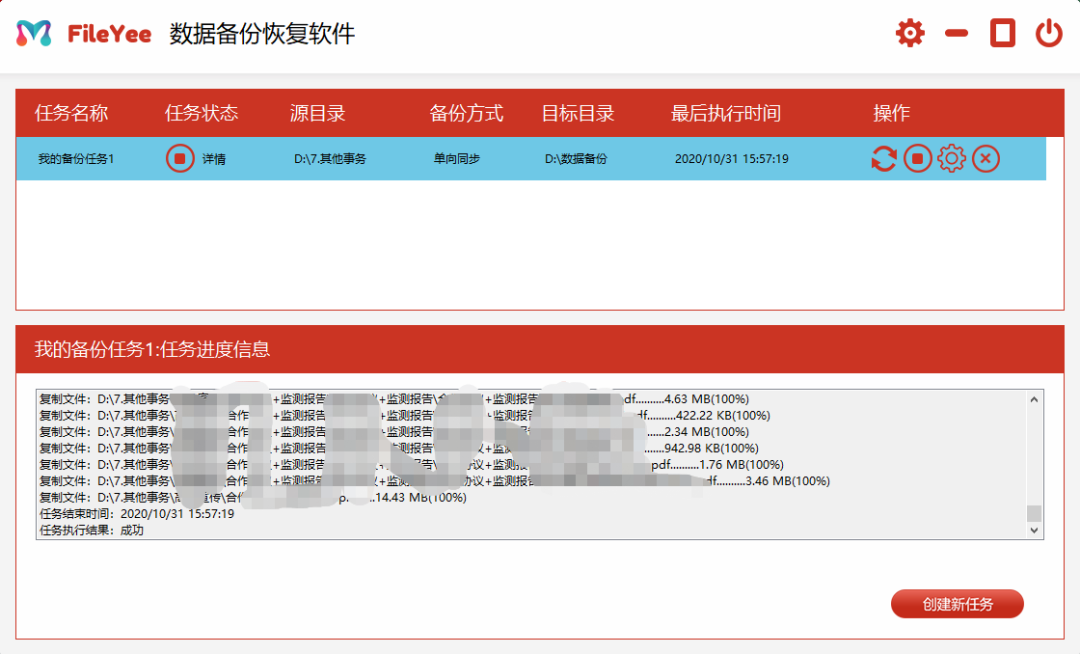
Task: Select the 我的备份任务1 task row name
Action: click(x=76, y=159)
